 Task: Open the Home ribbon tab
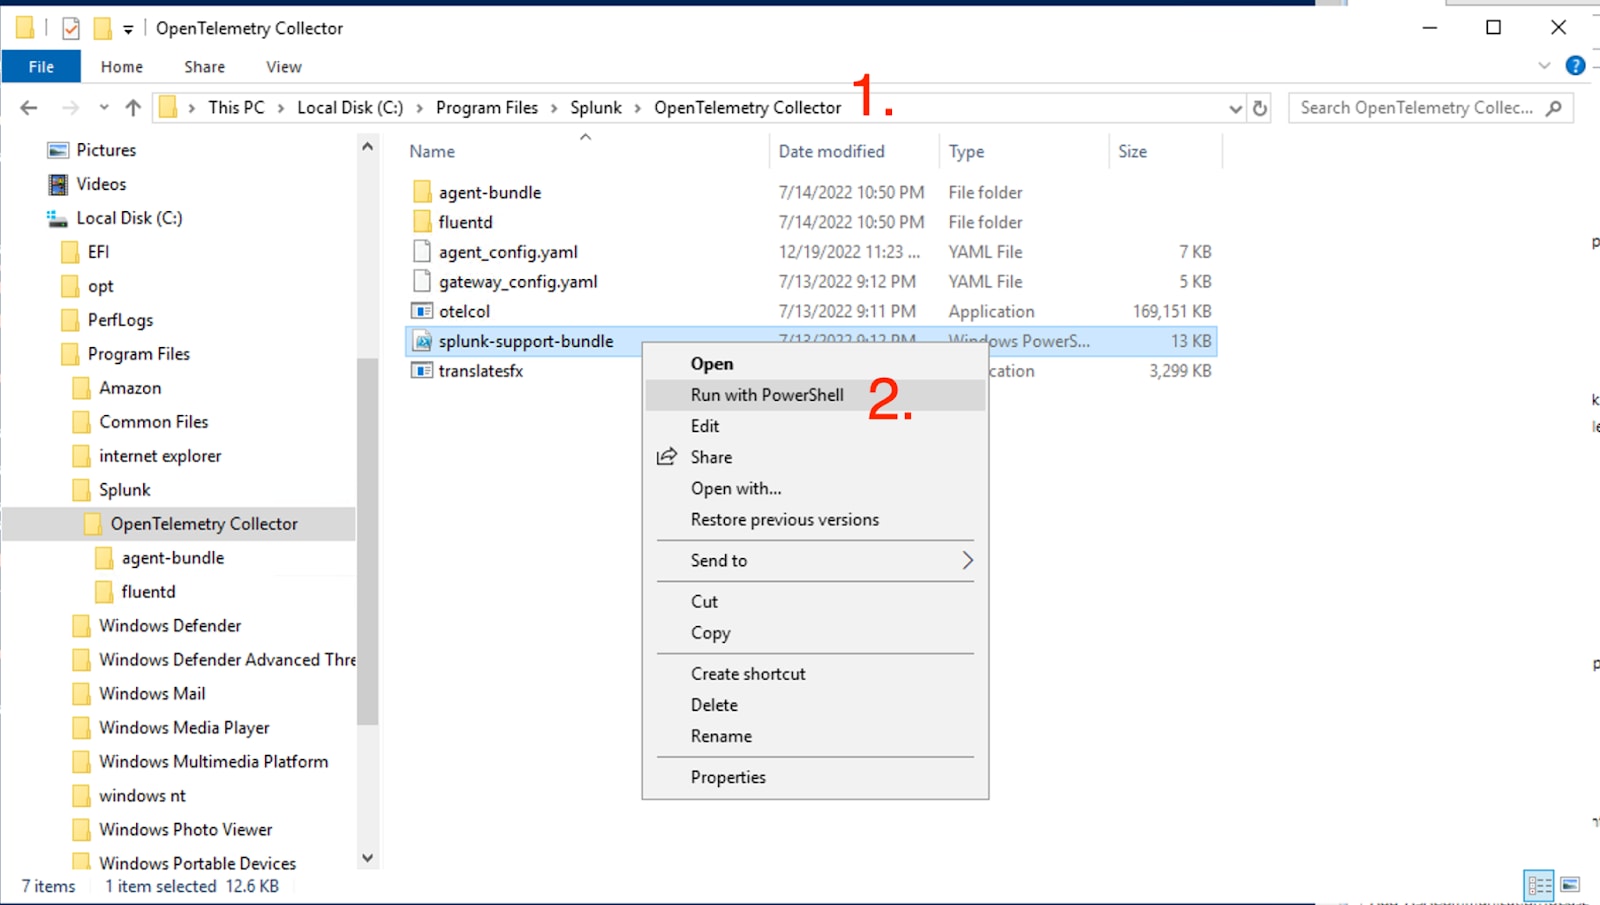coord(122,67)
